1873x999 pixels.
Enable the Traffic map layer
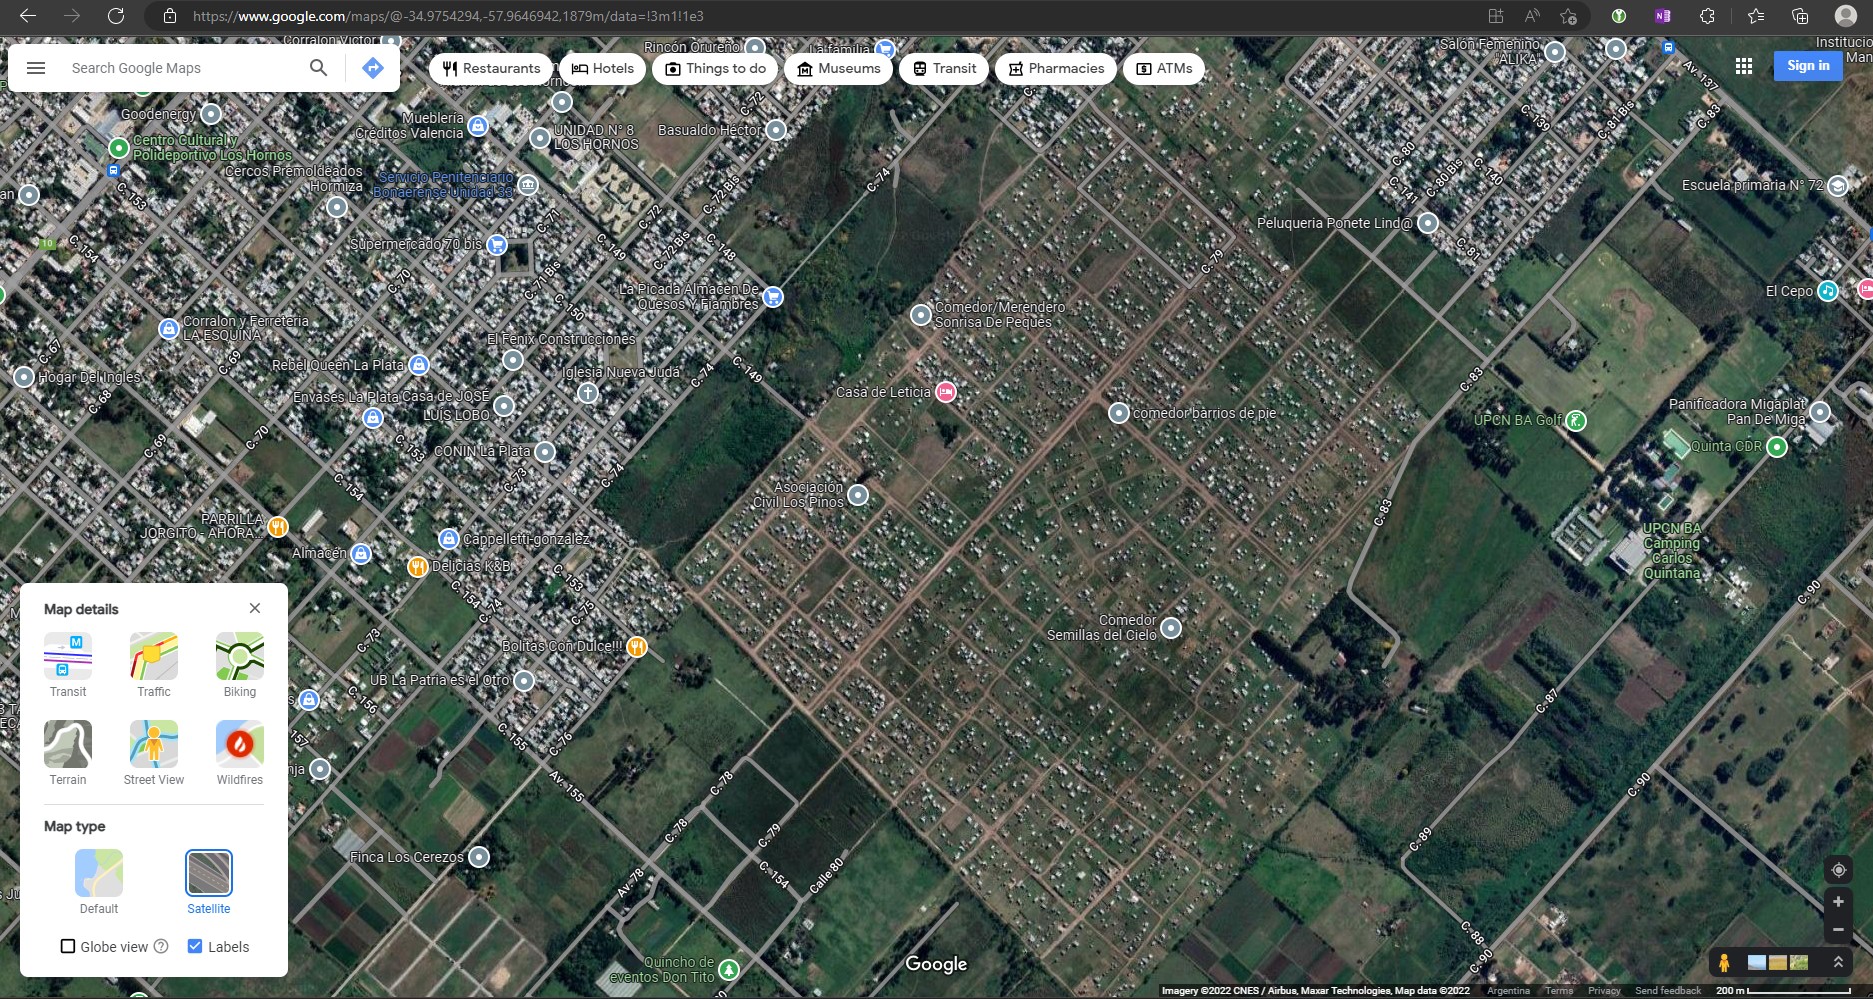click(x=154, y=664)
